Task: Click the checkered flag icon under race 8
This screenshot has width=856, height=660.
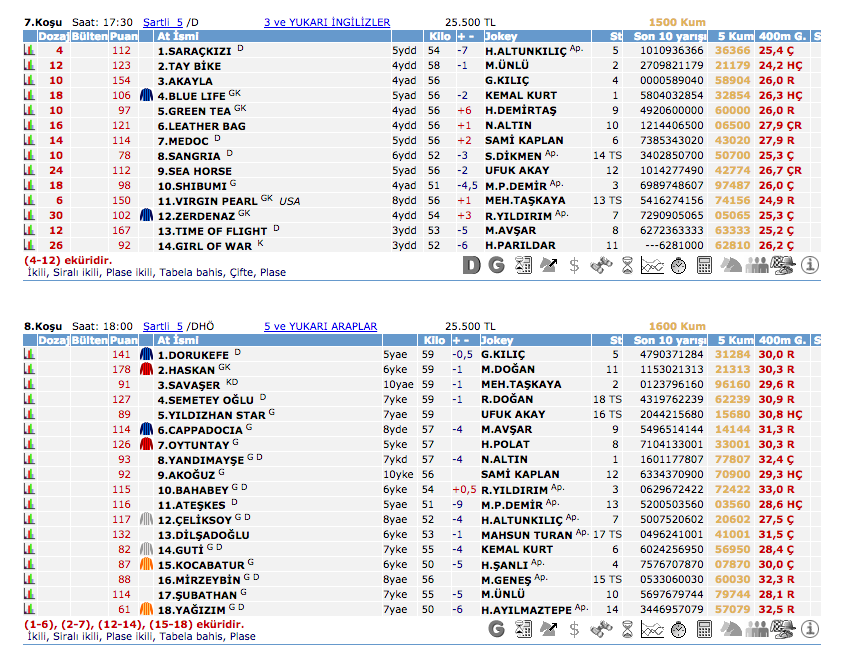Action: (783, 629)
